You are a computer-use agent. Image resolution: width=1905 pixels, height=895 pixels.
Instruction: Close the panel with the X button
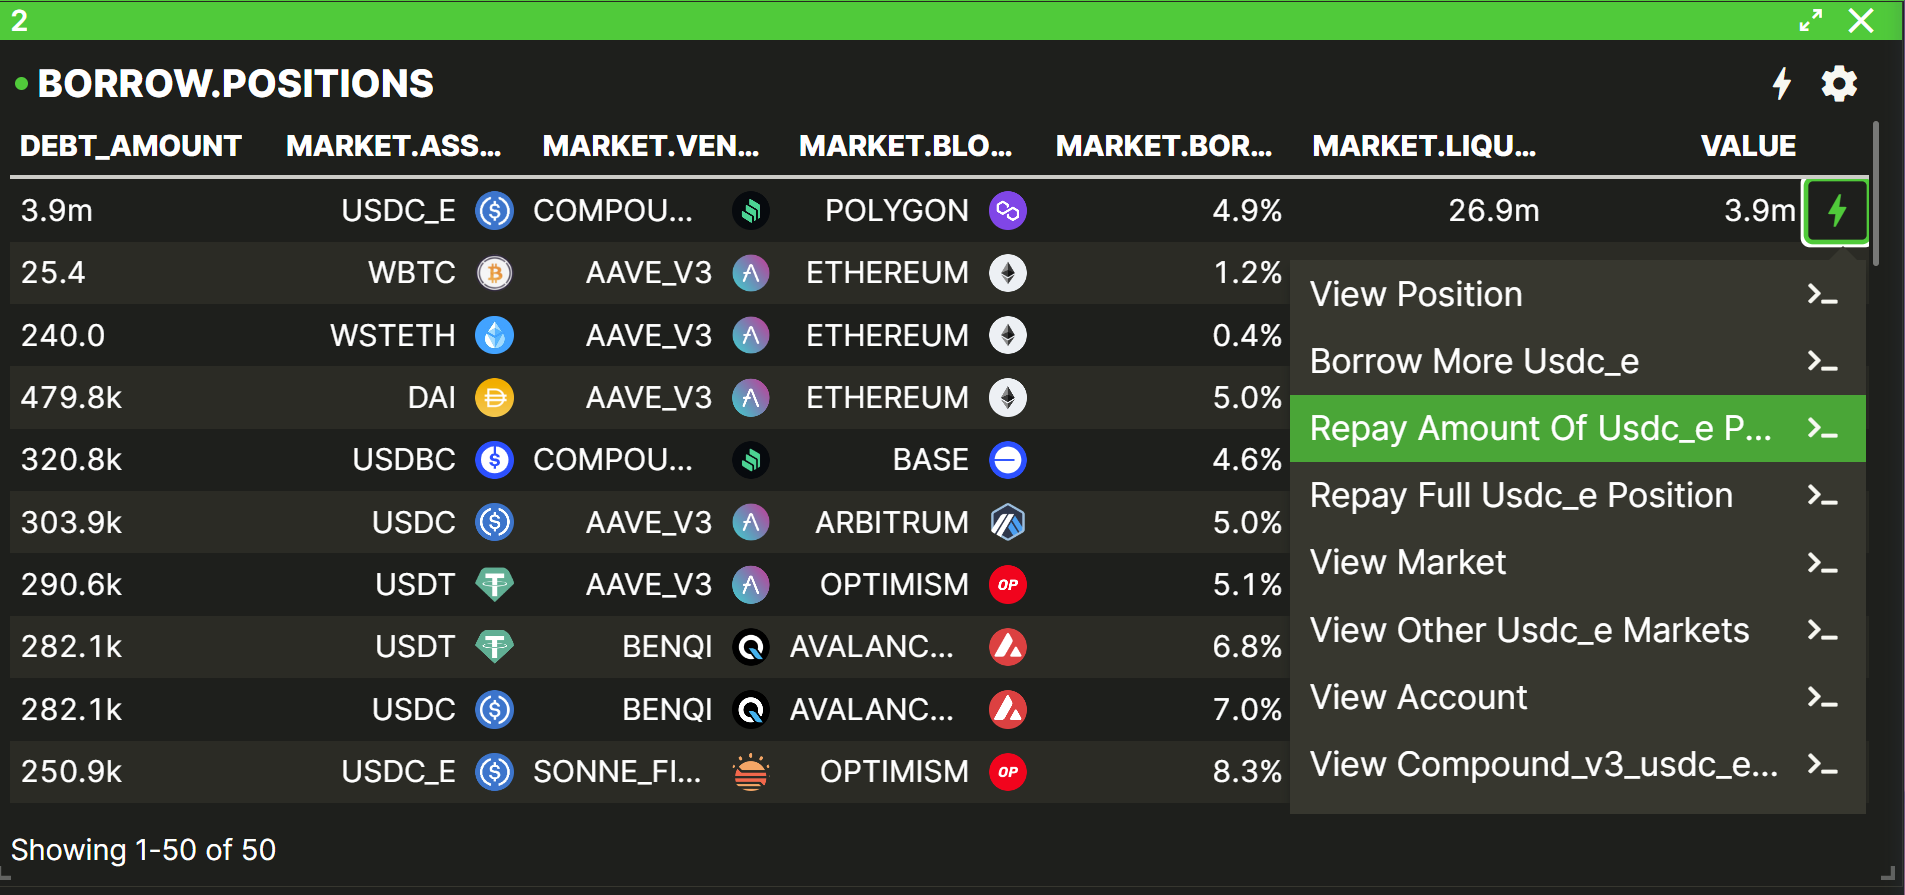click(x=1861, y=20)
